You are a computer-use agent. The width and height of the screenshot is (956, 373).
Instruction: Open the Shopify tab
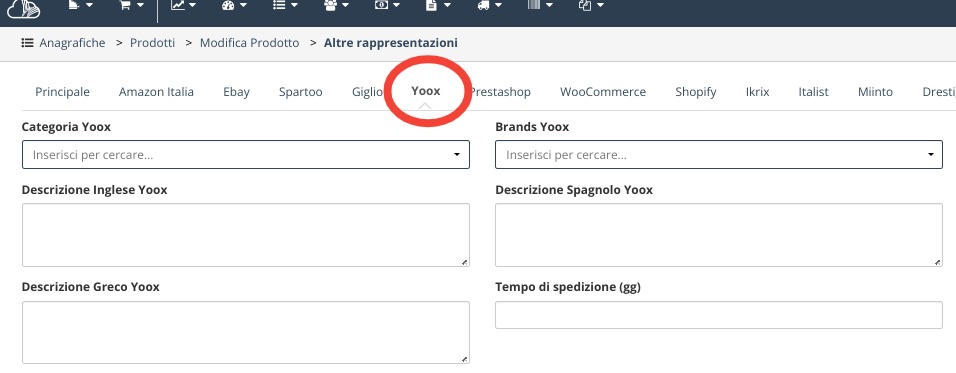click(x=696, y=92)
